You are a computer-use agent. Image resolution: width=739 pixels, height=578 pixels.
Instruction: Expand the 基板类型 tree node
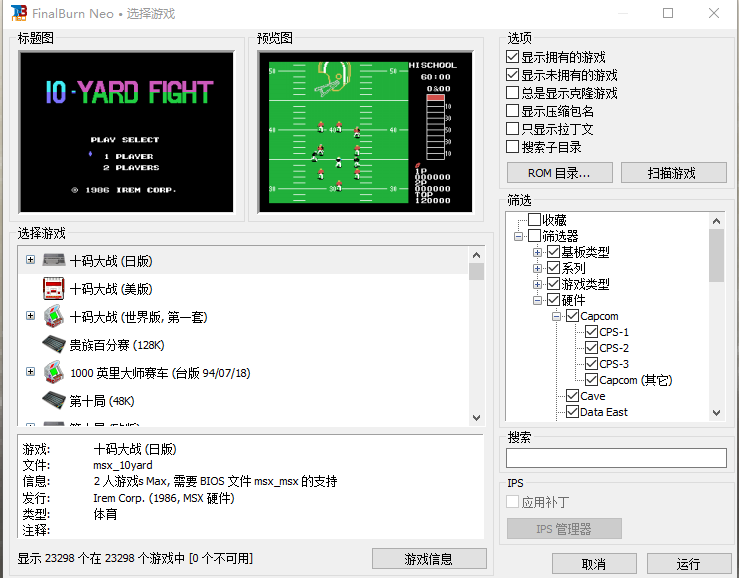(x=537, y=252)
